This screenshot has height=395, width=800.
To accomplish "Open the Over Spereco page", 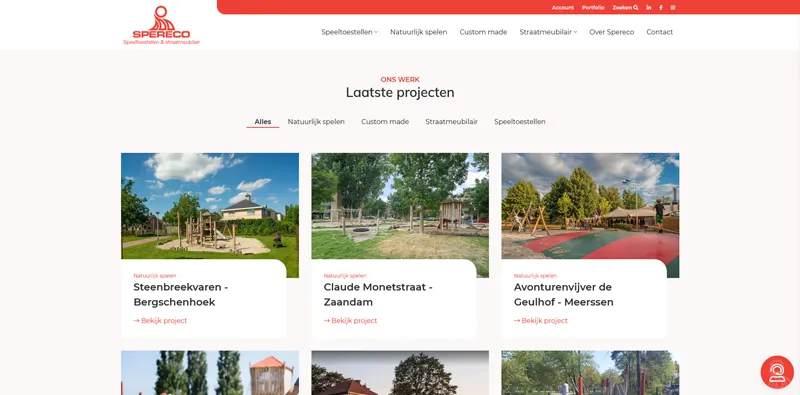I will (x=611, y=32).
